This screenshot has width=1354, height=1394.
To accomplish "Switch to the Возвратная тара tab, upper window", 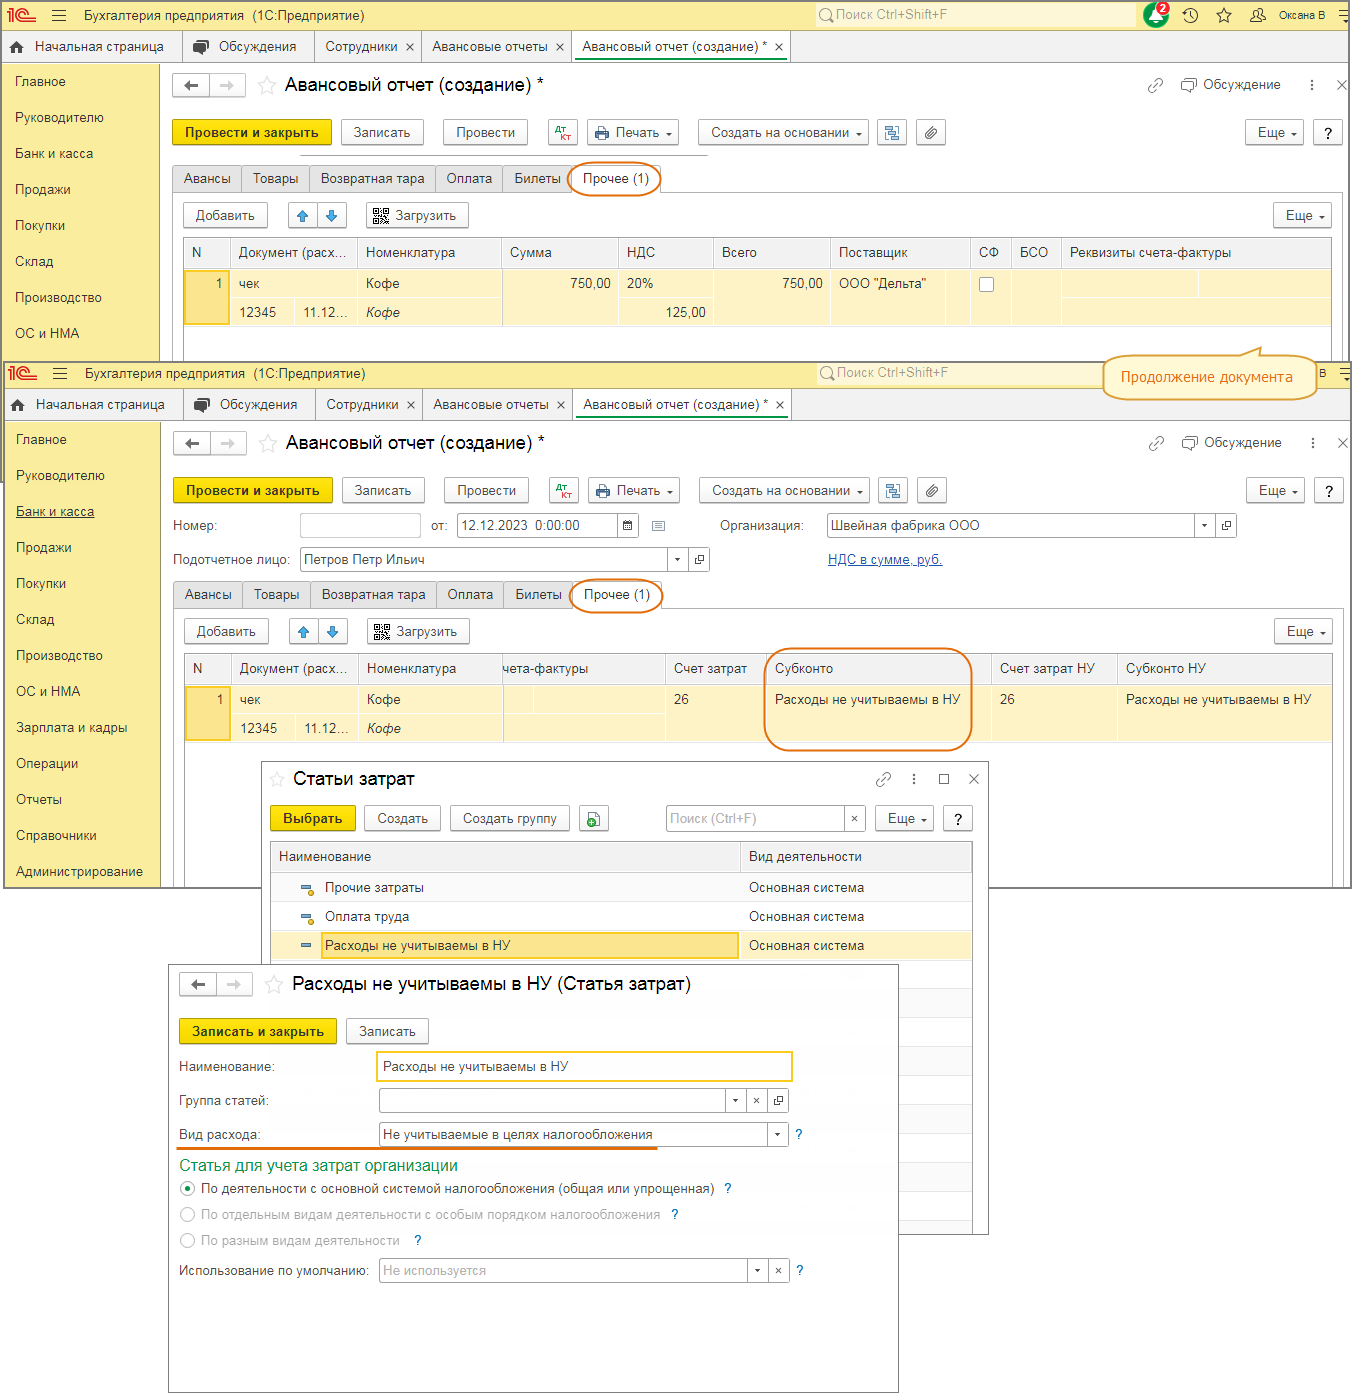I will pos(372,179).
